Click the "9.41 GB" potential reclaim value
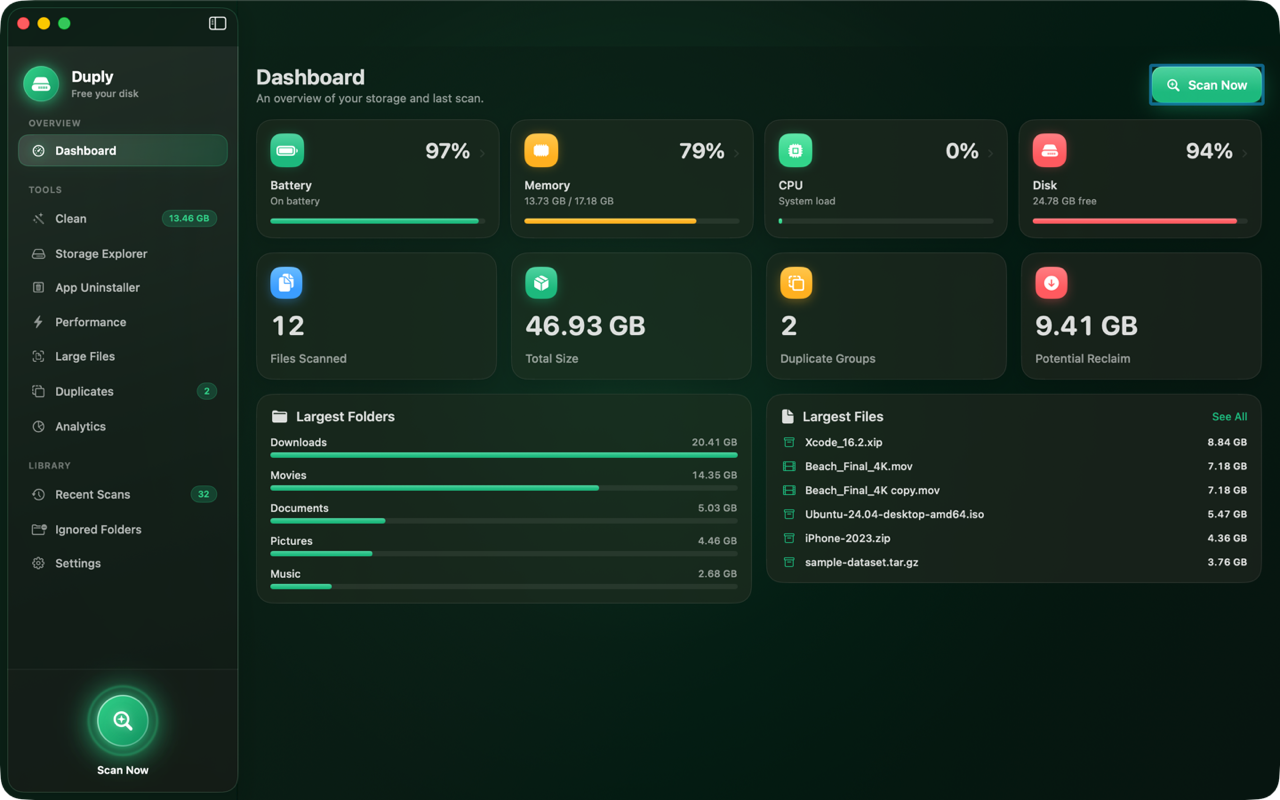Image resolution: width=1280 pixels, height=800 pixels. pyautogui.click(x=1086, y=326)
